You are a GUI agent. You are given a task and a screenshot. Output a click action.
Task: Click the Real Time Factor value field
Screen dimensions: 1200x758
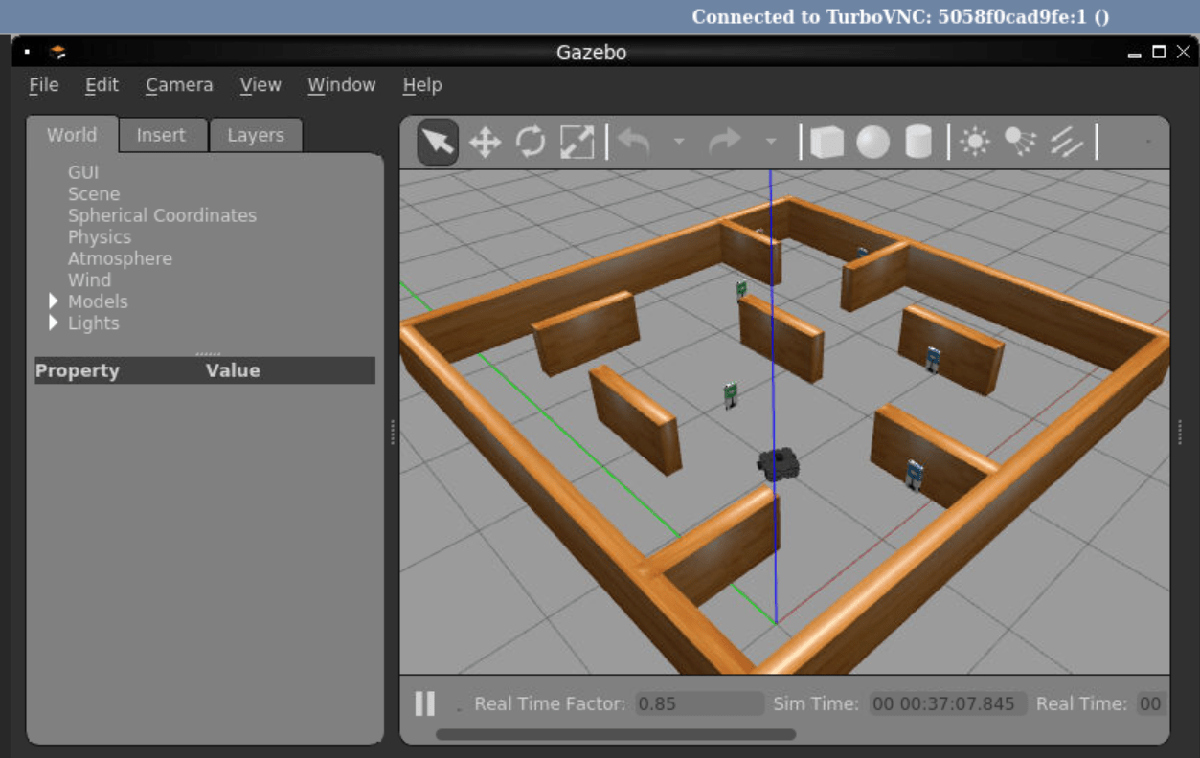click(700, 704)
